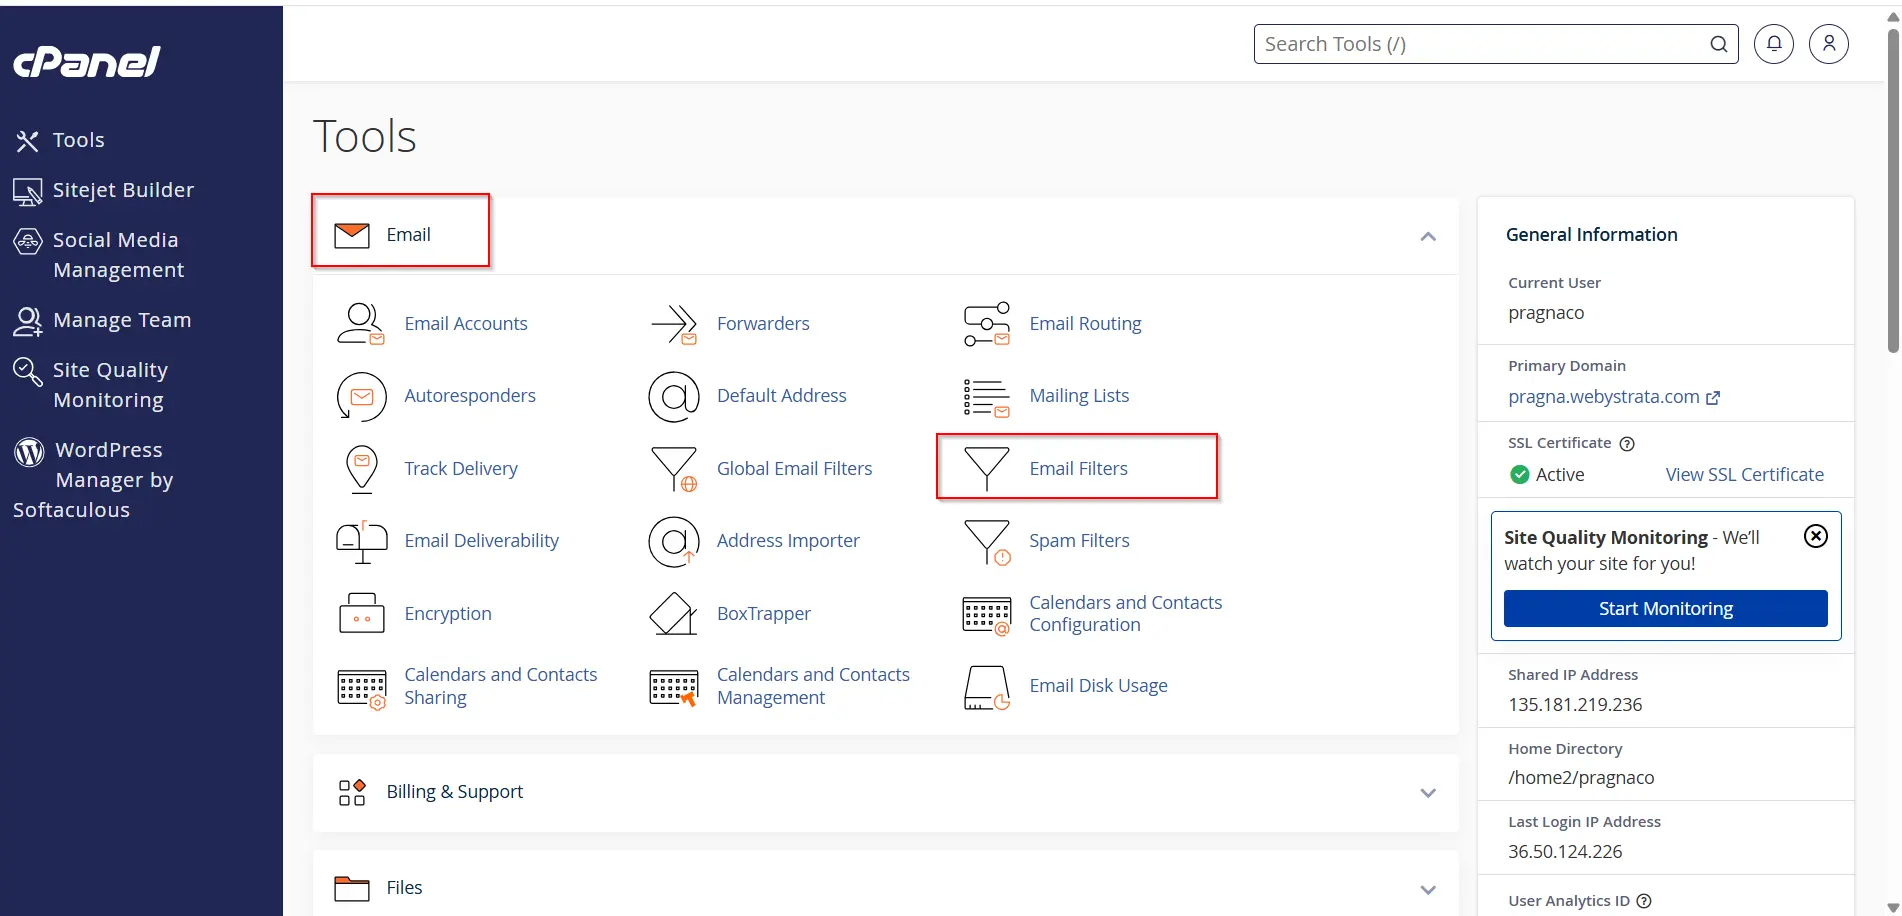Open the View SSL Certificate link
The image size is (1902, 916).
tap(1744, 475)
